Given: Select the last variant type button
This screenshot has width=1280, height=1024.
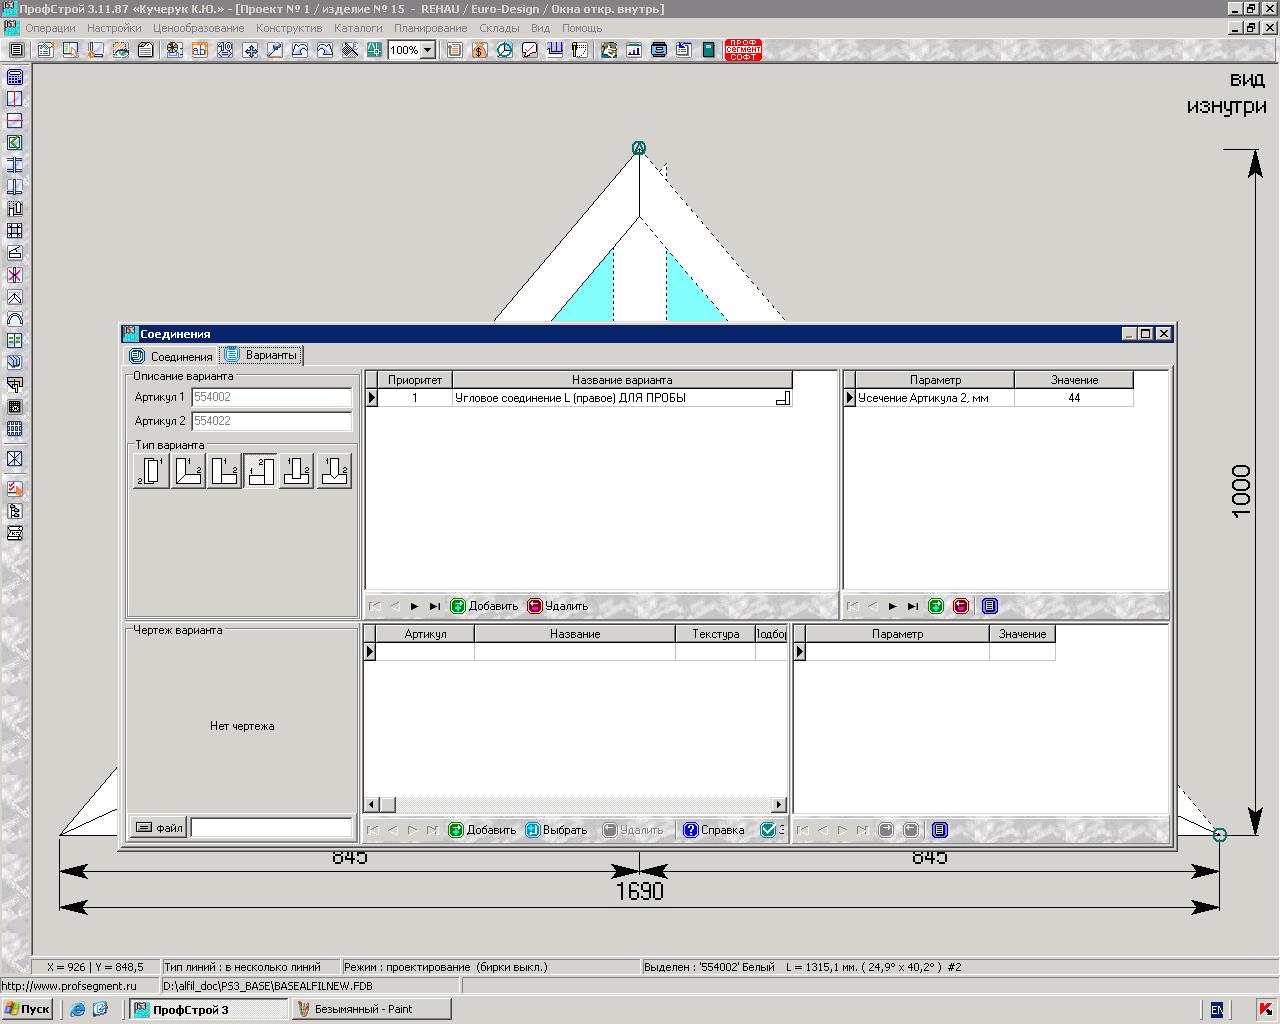Looking at the screenshot, I should pos(334,471).
